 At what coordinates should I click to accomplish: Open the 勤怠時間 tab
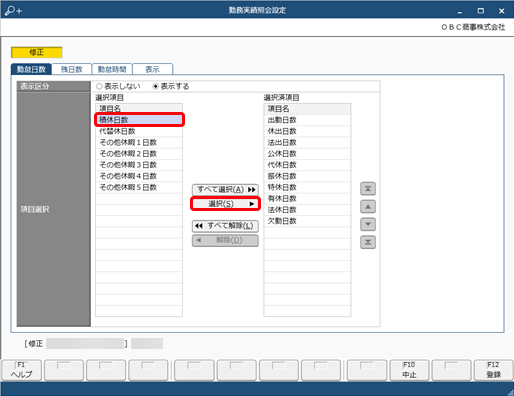tap(112, 69)
